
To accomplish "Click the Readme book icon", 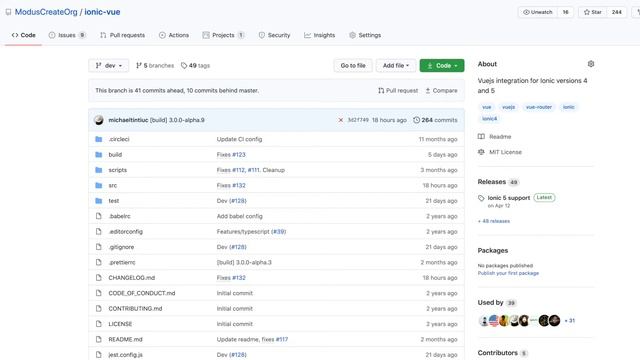I will (x=481, y=136).
